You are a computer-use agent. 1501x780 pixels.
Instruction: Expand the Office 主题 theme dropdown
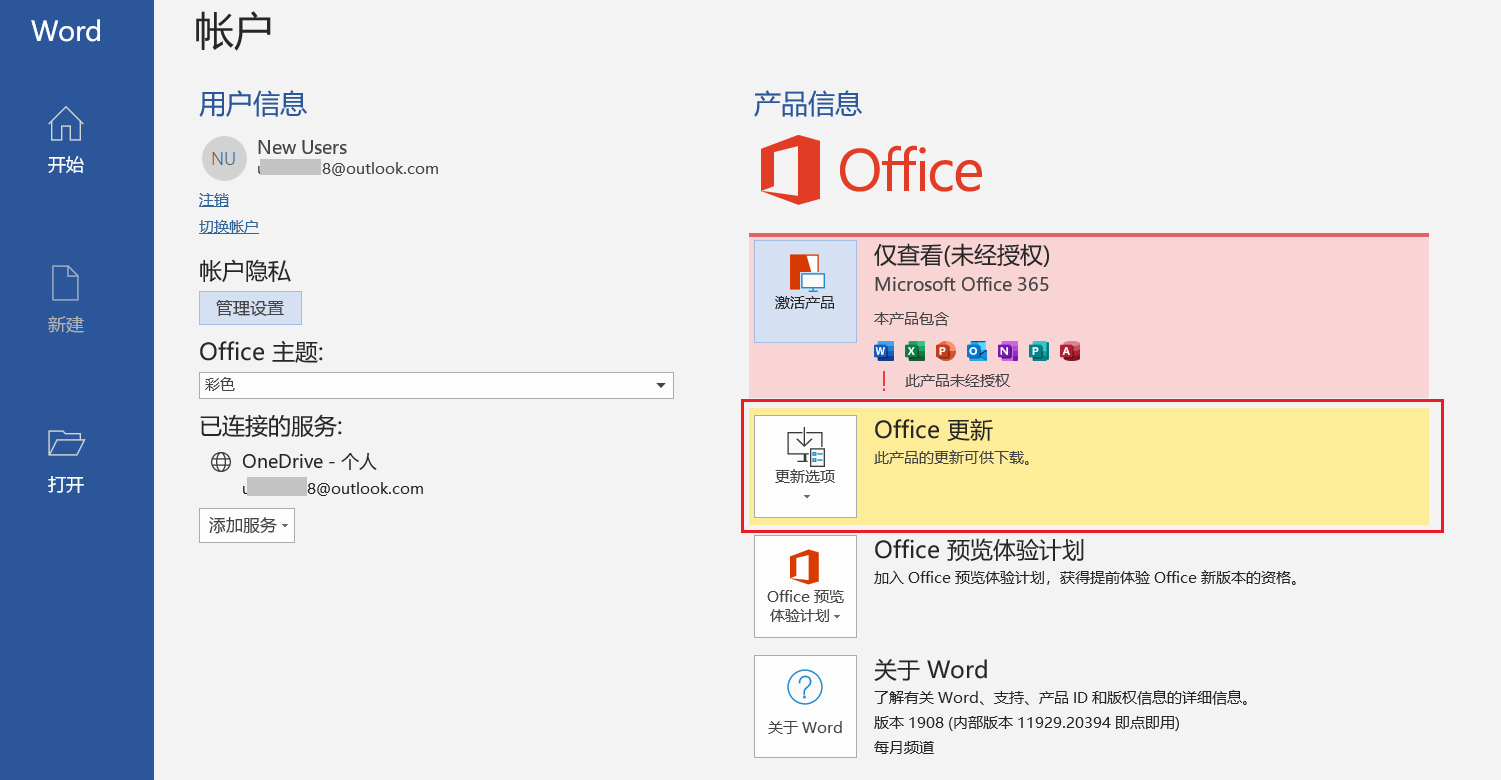660,385
